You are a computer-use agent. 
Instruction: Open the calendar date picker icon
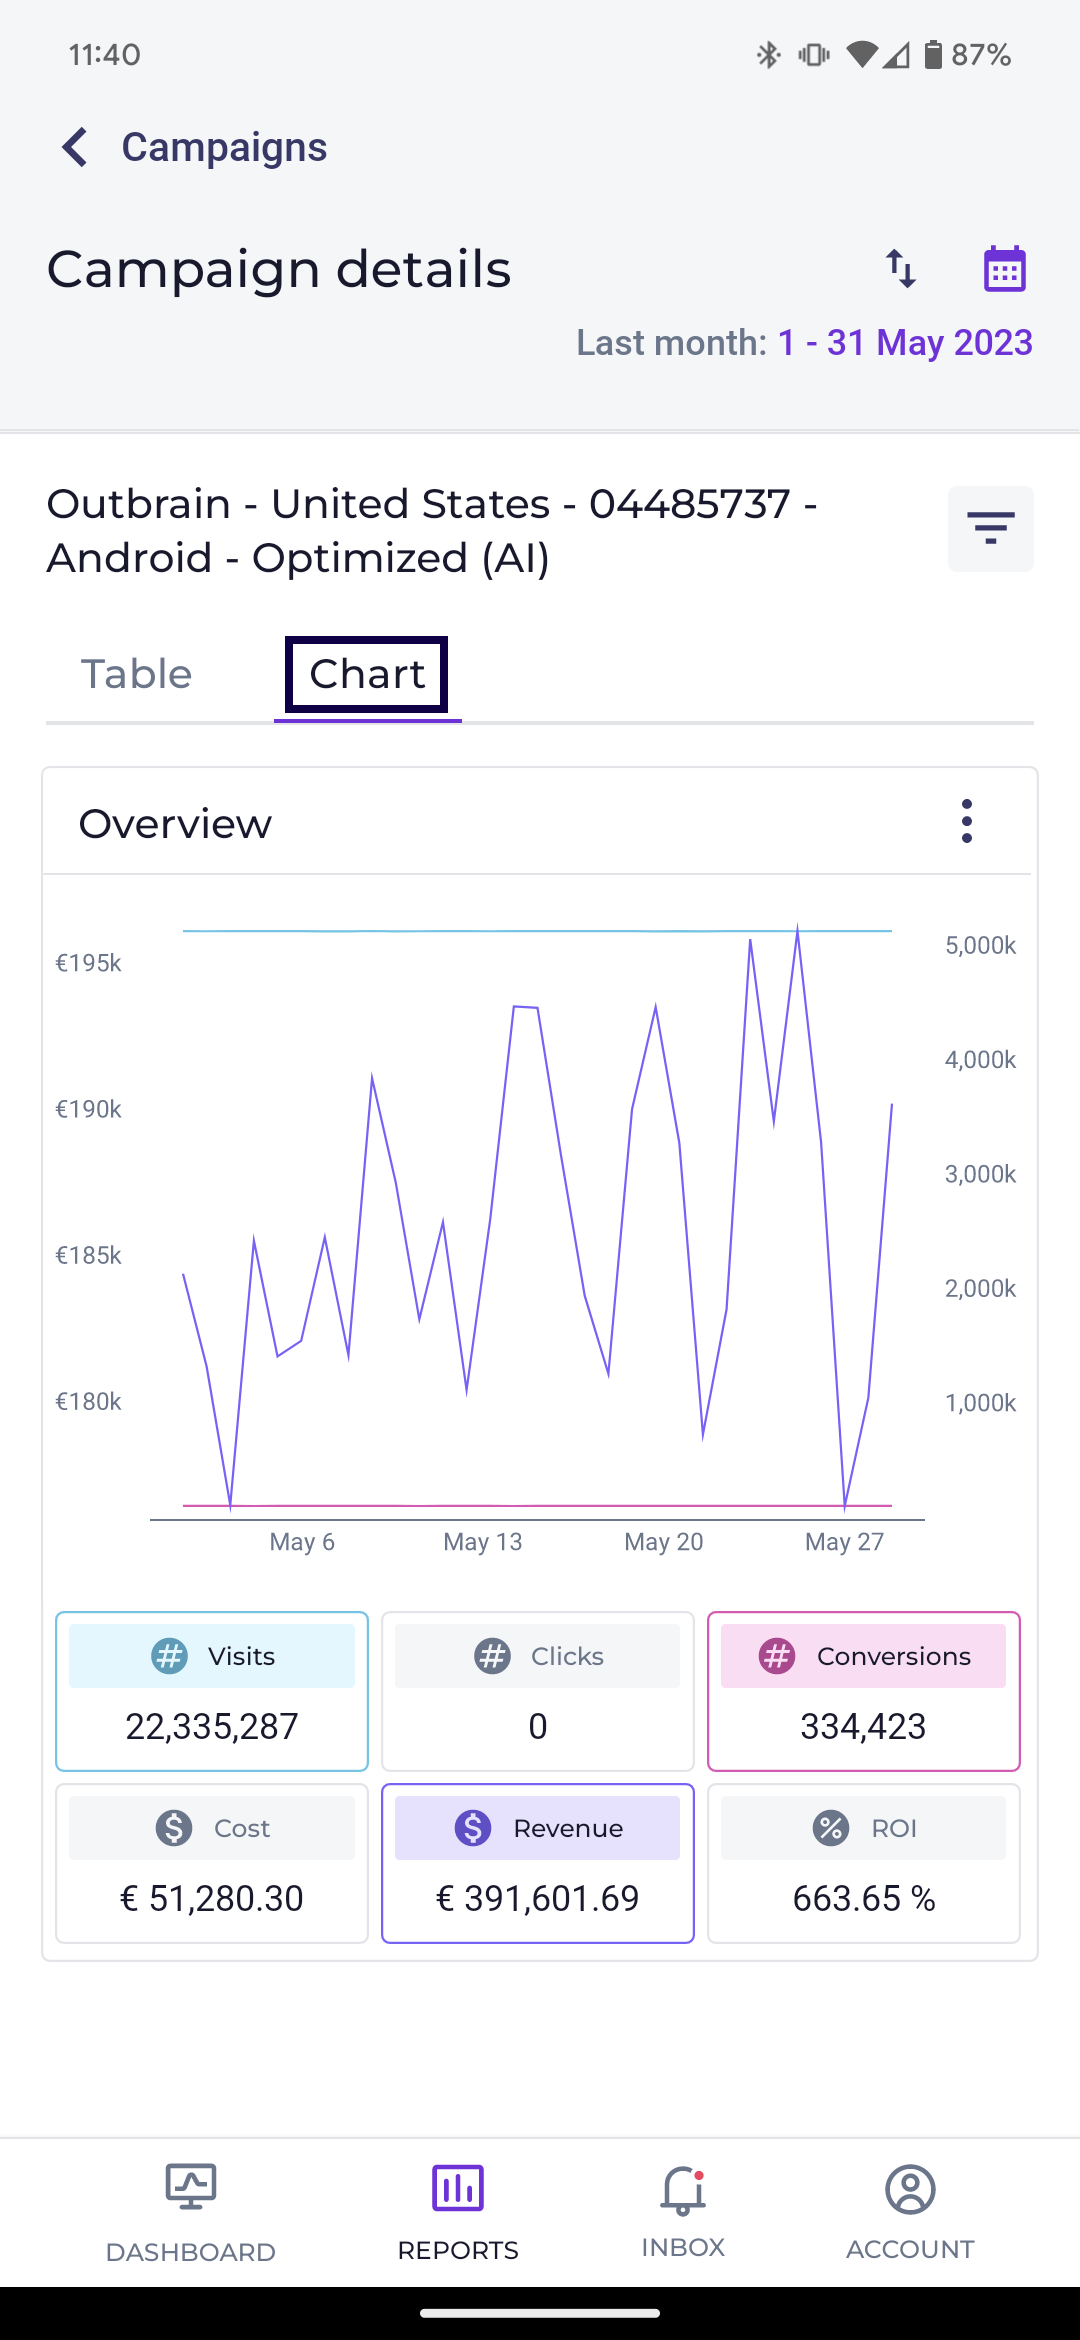[1004, 269]
